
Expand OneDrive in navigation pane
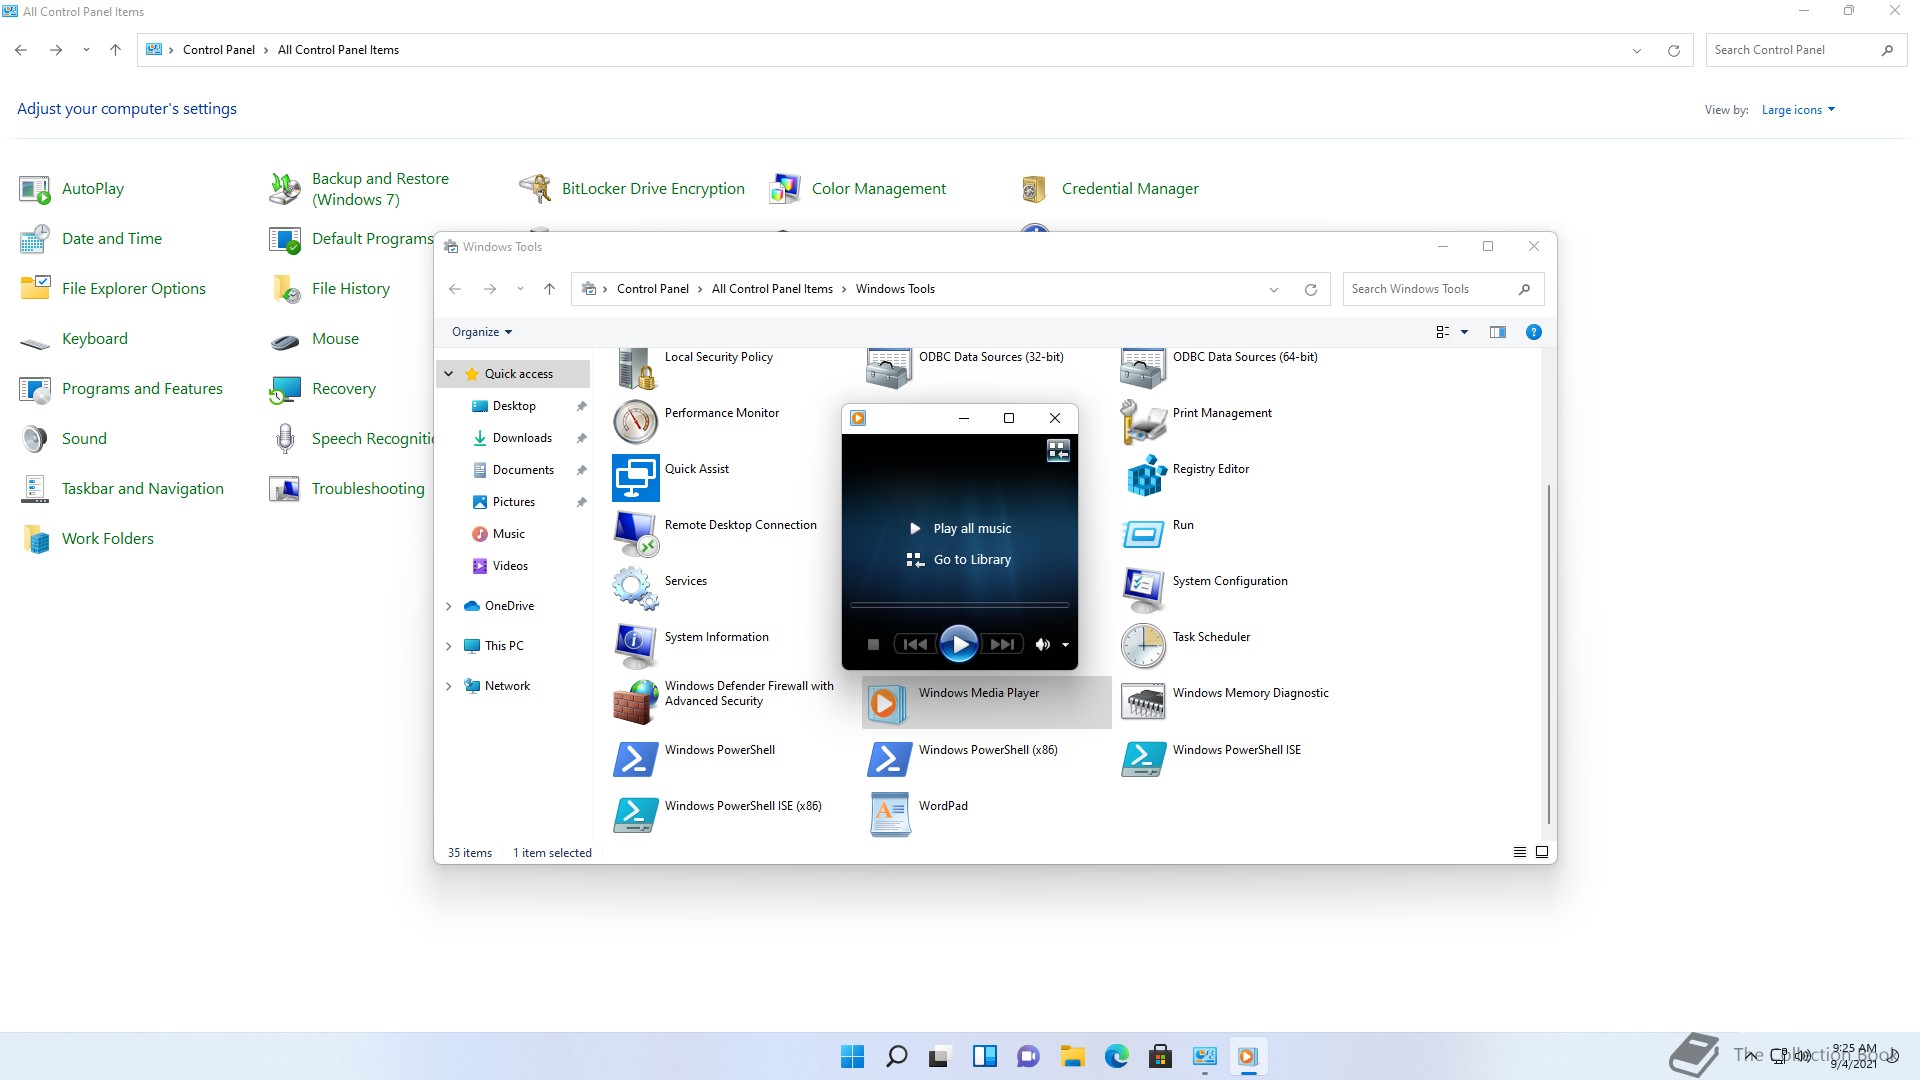pos(449,606)
